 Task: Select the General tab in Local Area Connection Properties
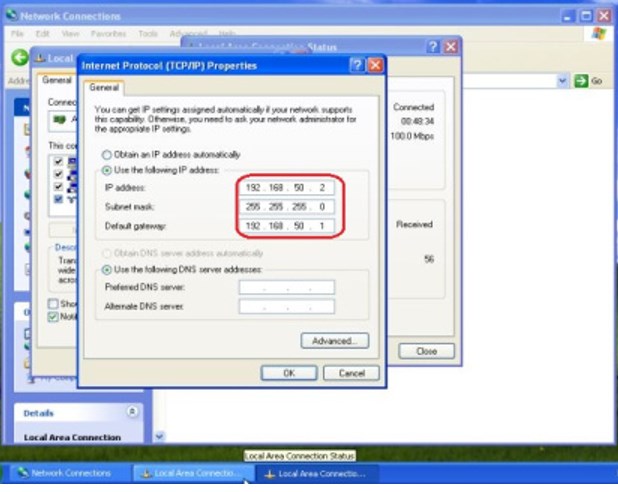57,80
